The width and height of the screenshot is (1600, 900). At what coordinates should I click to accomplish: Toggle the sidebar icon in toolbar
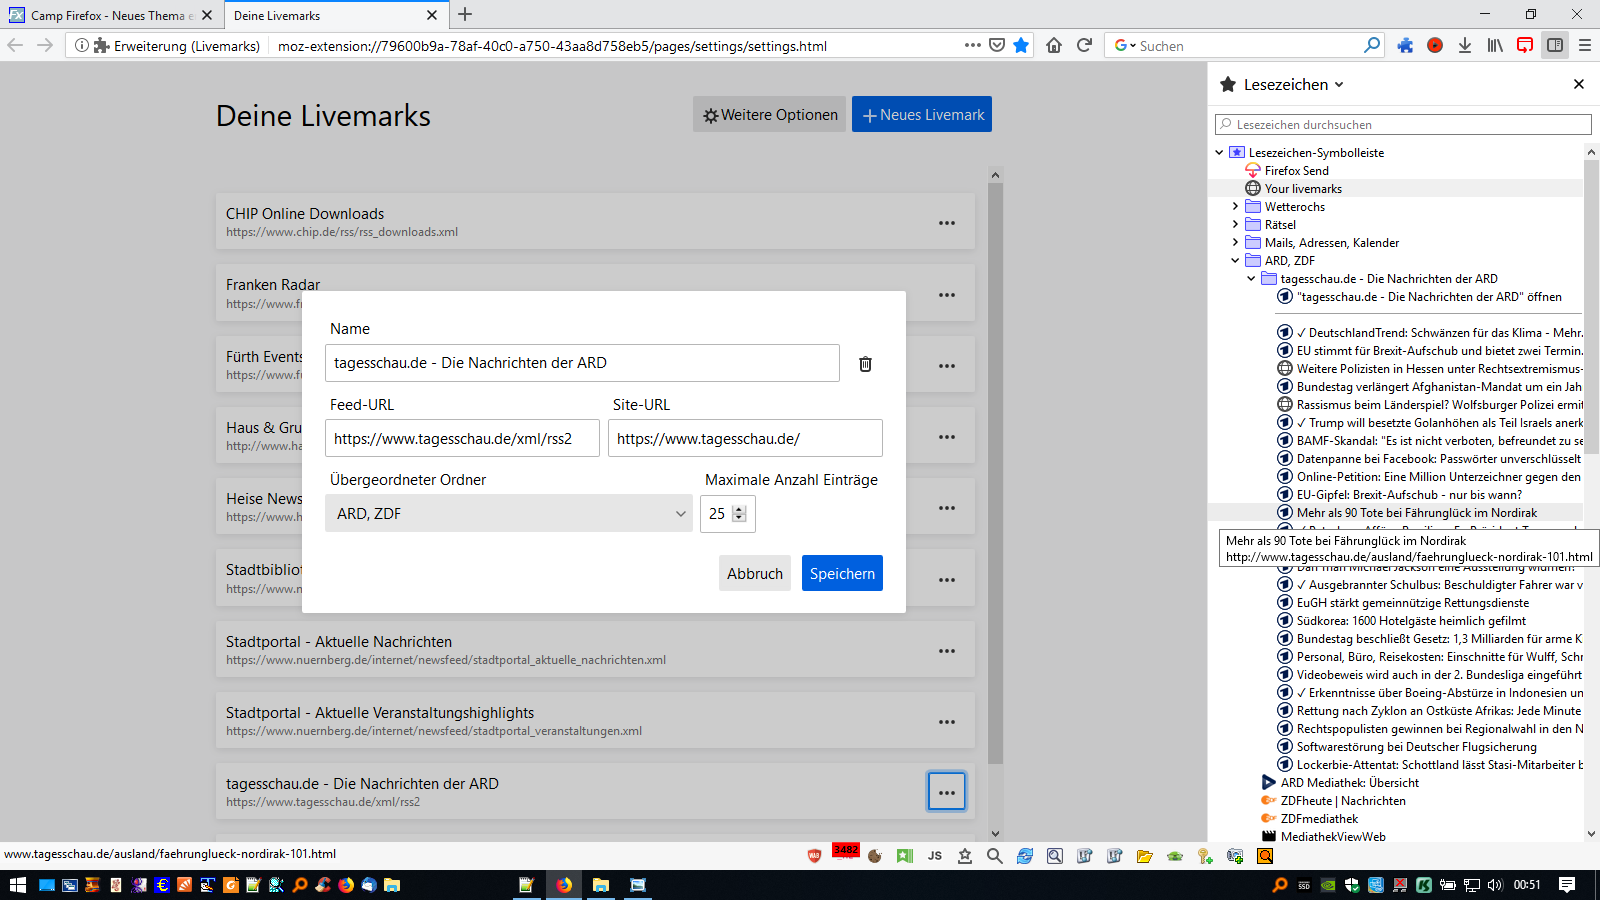click(x=1555, y=45)
